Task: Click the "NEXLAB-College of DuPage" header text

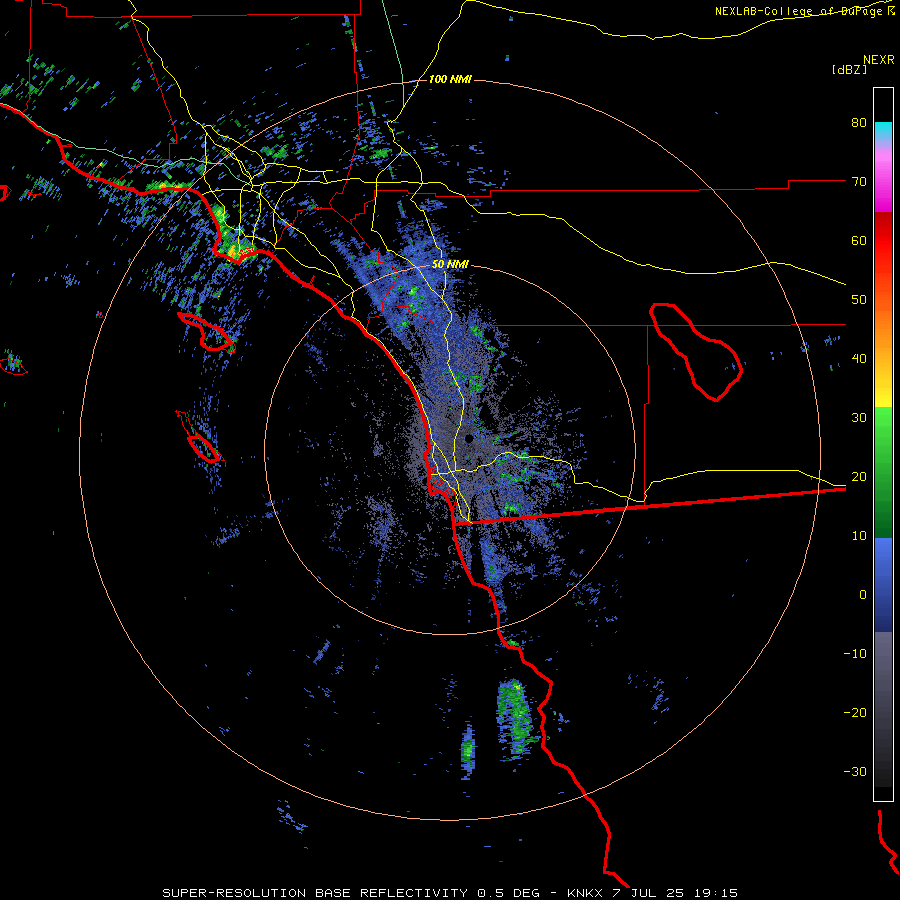Action: (x=798, y=11)
